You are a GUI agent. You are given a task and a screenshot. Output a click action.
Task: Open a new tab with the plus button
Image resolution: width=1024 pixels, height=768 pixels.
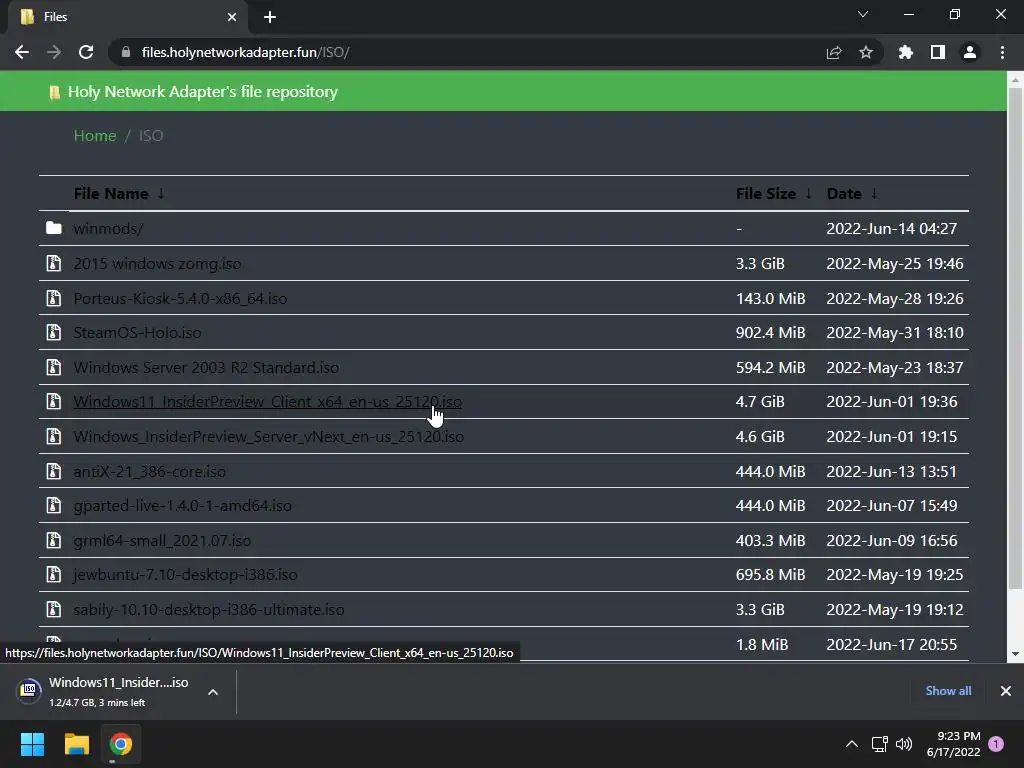(x=270, y=17)
